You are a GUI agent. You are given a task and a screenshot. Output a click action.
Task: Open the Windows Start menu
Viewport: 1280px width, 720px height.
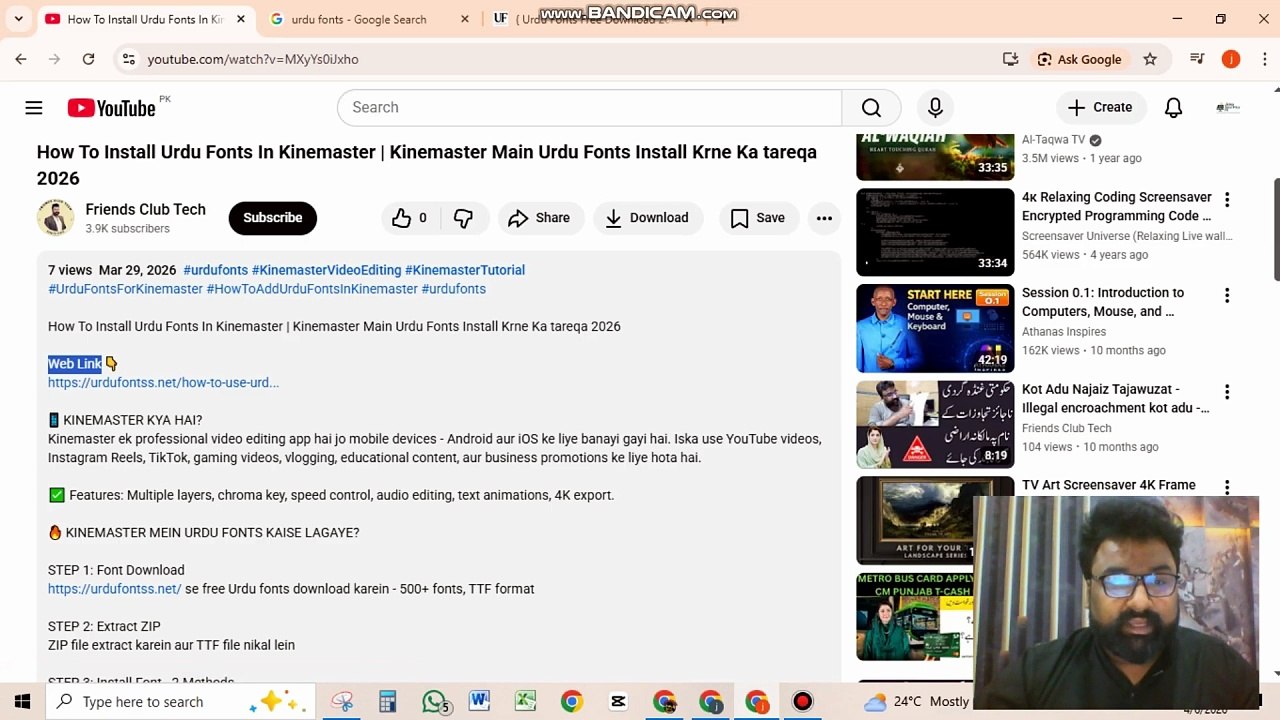22,702
